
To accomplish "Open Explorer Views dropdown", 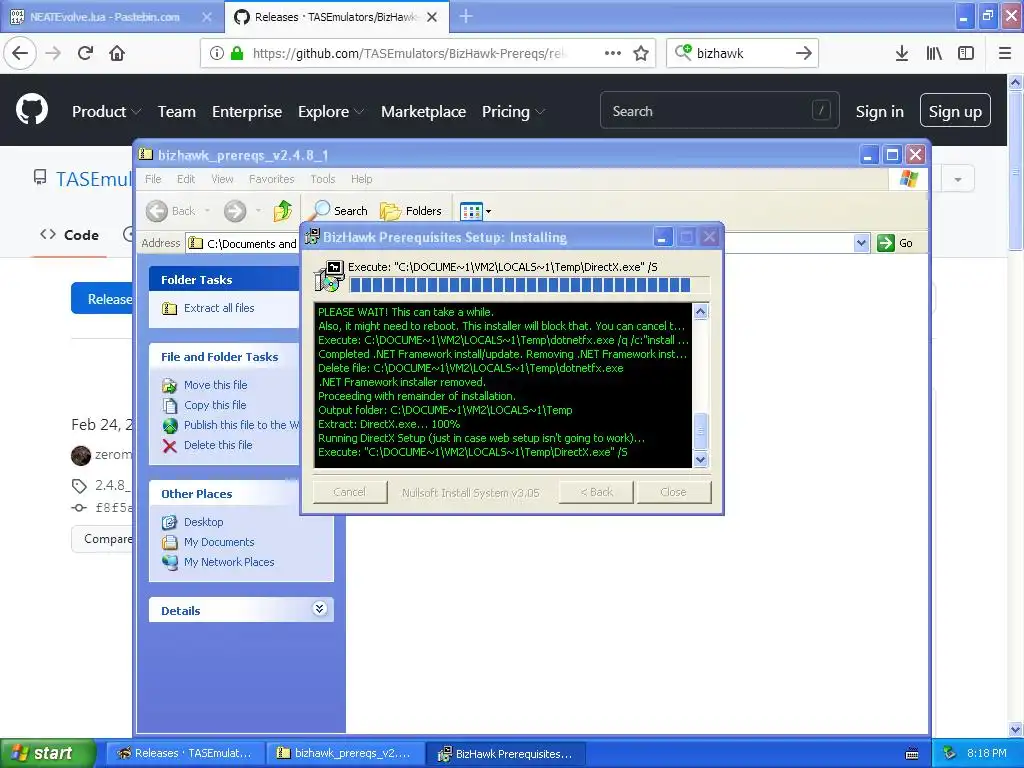I will (x=475, y=211).
